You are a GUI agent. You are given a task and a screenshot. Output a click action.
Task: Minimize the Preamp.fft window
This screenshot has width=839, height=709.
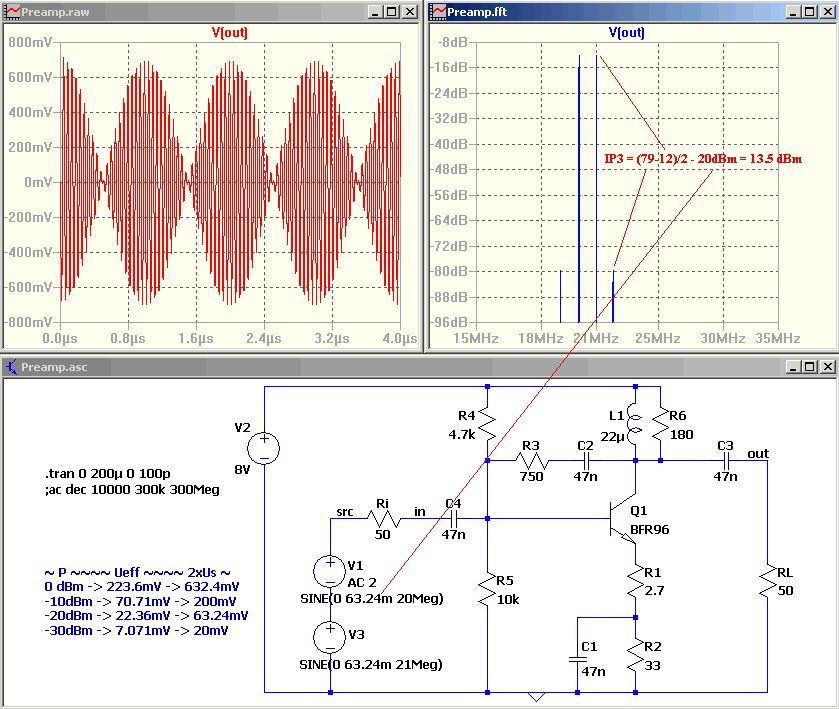point(793,12)
